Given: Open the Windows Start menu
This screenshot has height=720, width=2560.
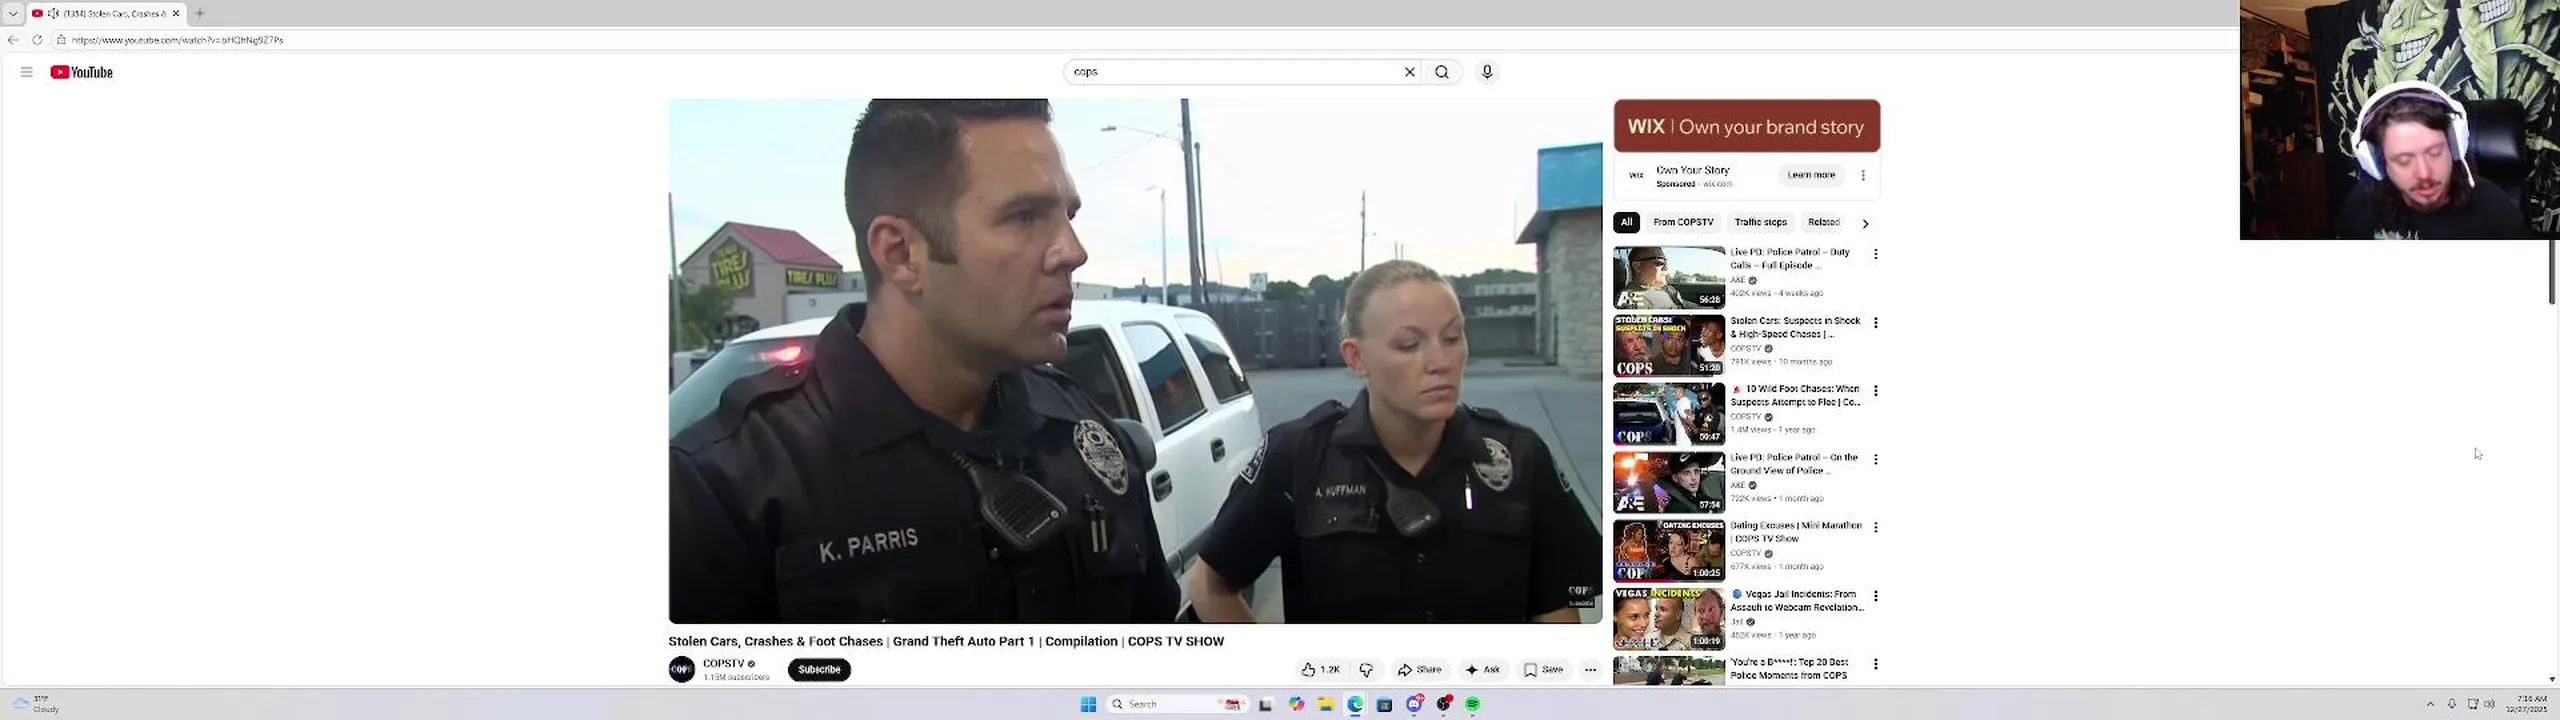Looking at the screenshot, I should (1088, 704).
